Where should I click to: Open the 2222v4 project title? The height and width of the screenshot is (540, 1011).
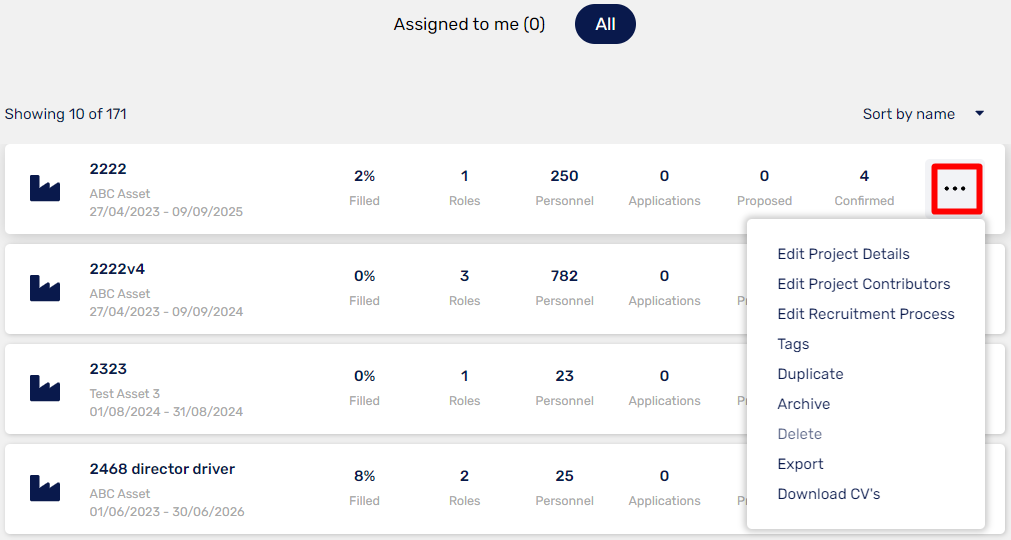click(117, 269)
